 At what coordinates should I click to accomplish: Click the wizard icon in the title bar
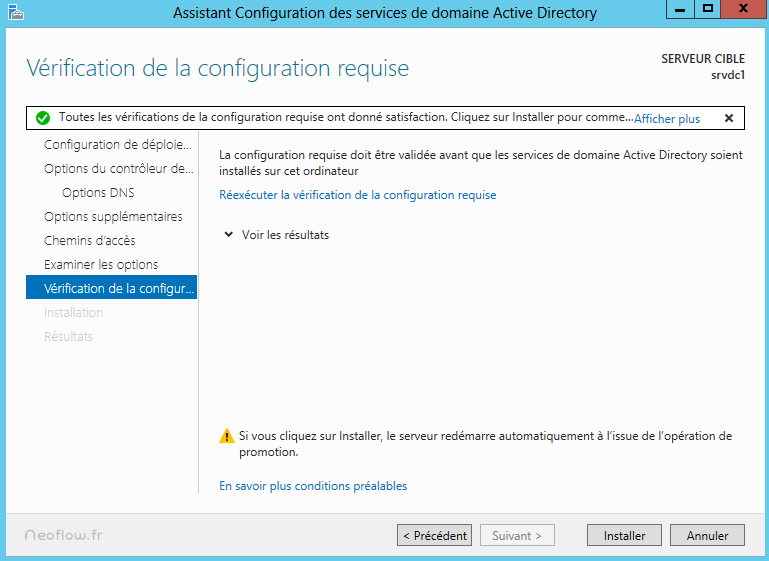pos(13,12)
